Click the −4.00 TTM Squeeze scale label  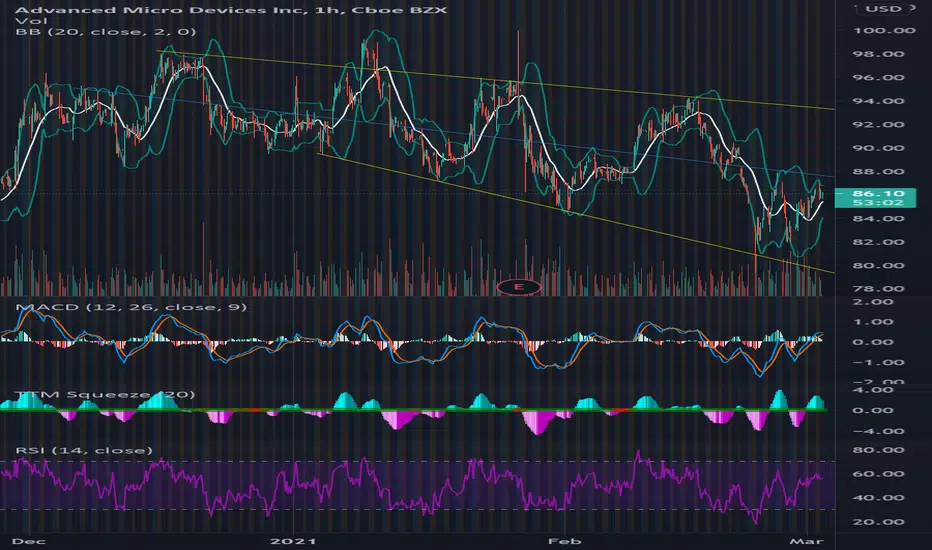(x=878, y=431)
